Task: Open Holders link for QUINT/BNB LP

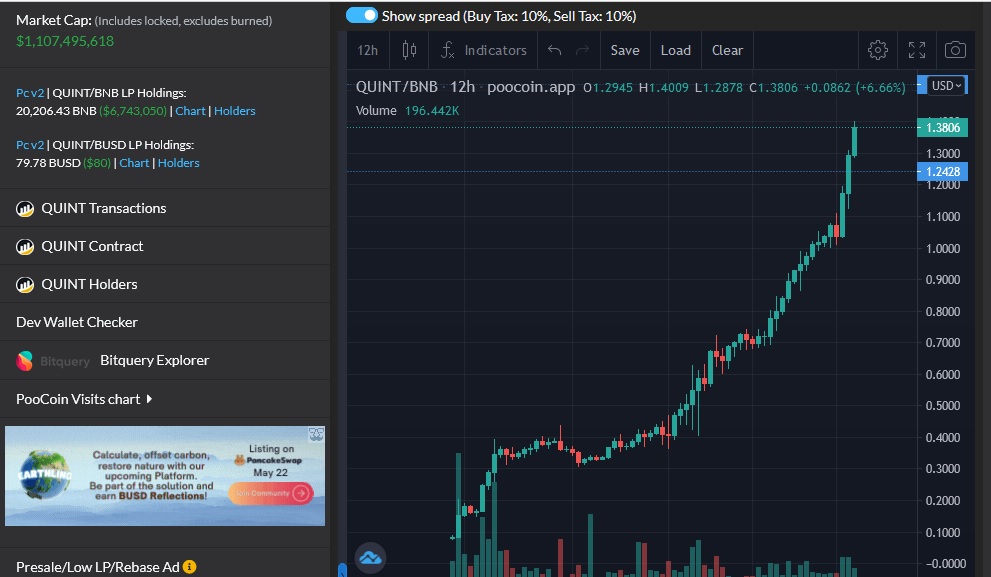Action: 234,111
